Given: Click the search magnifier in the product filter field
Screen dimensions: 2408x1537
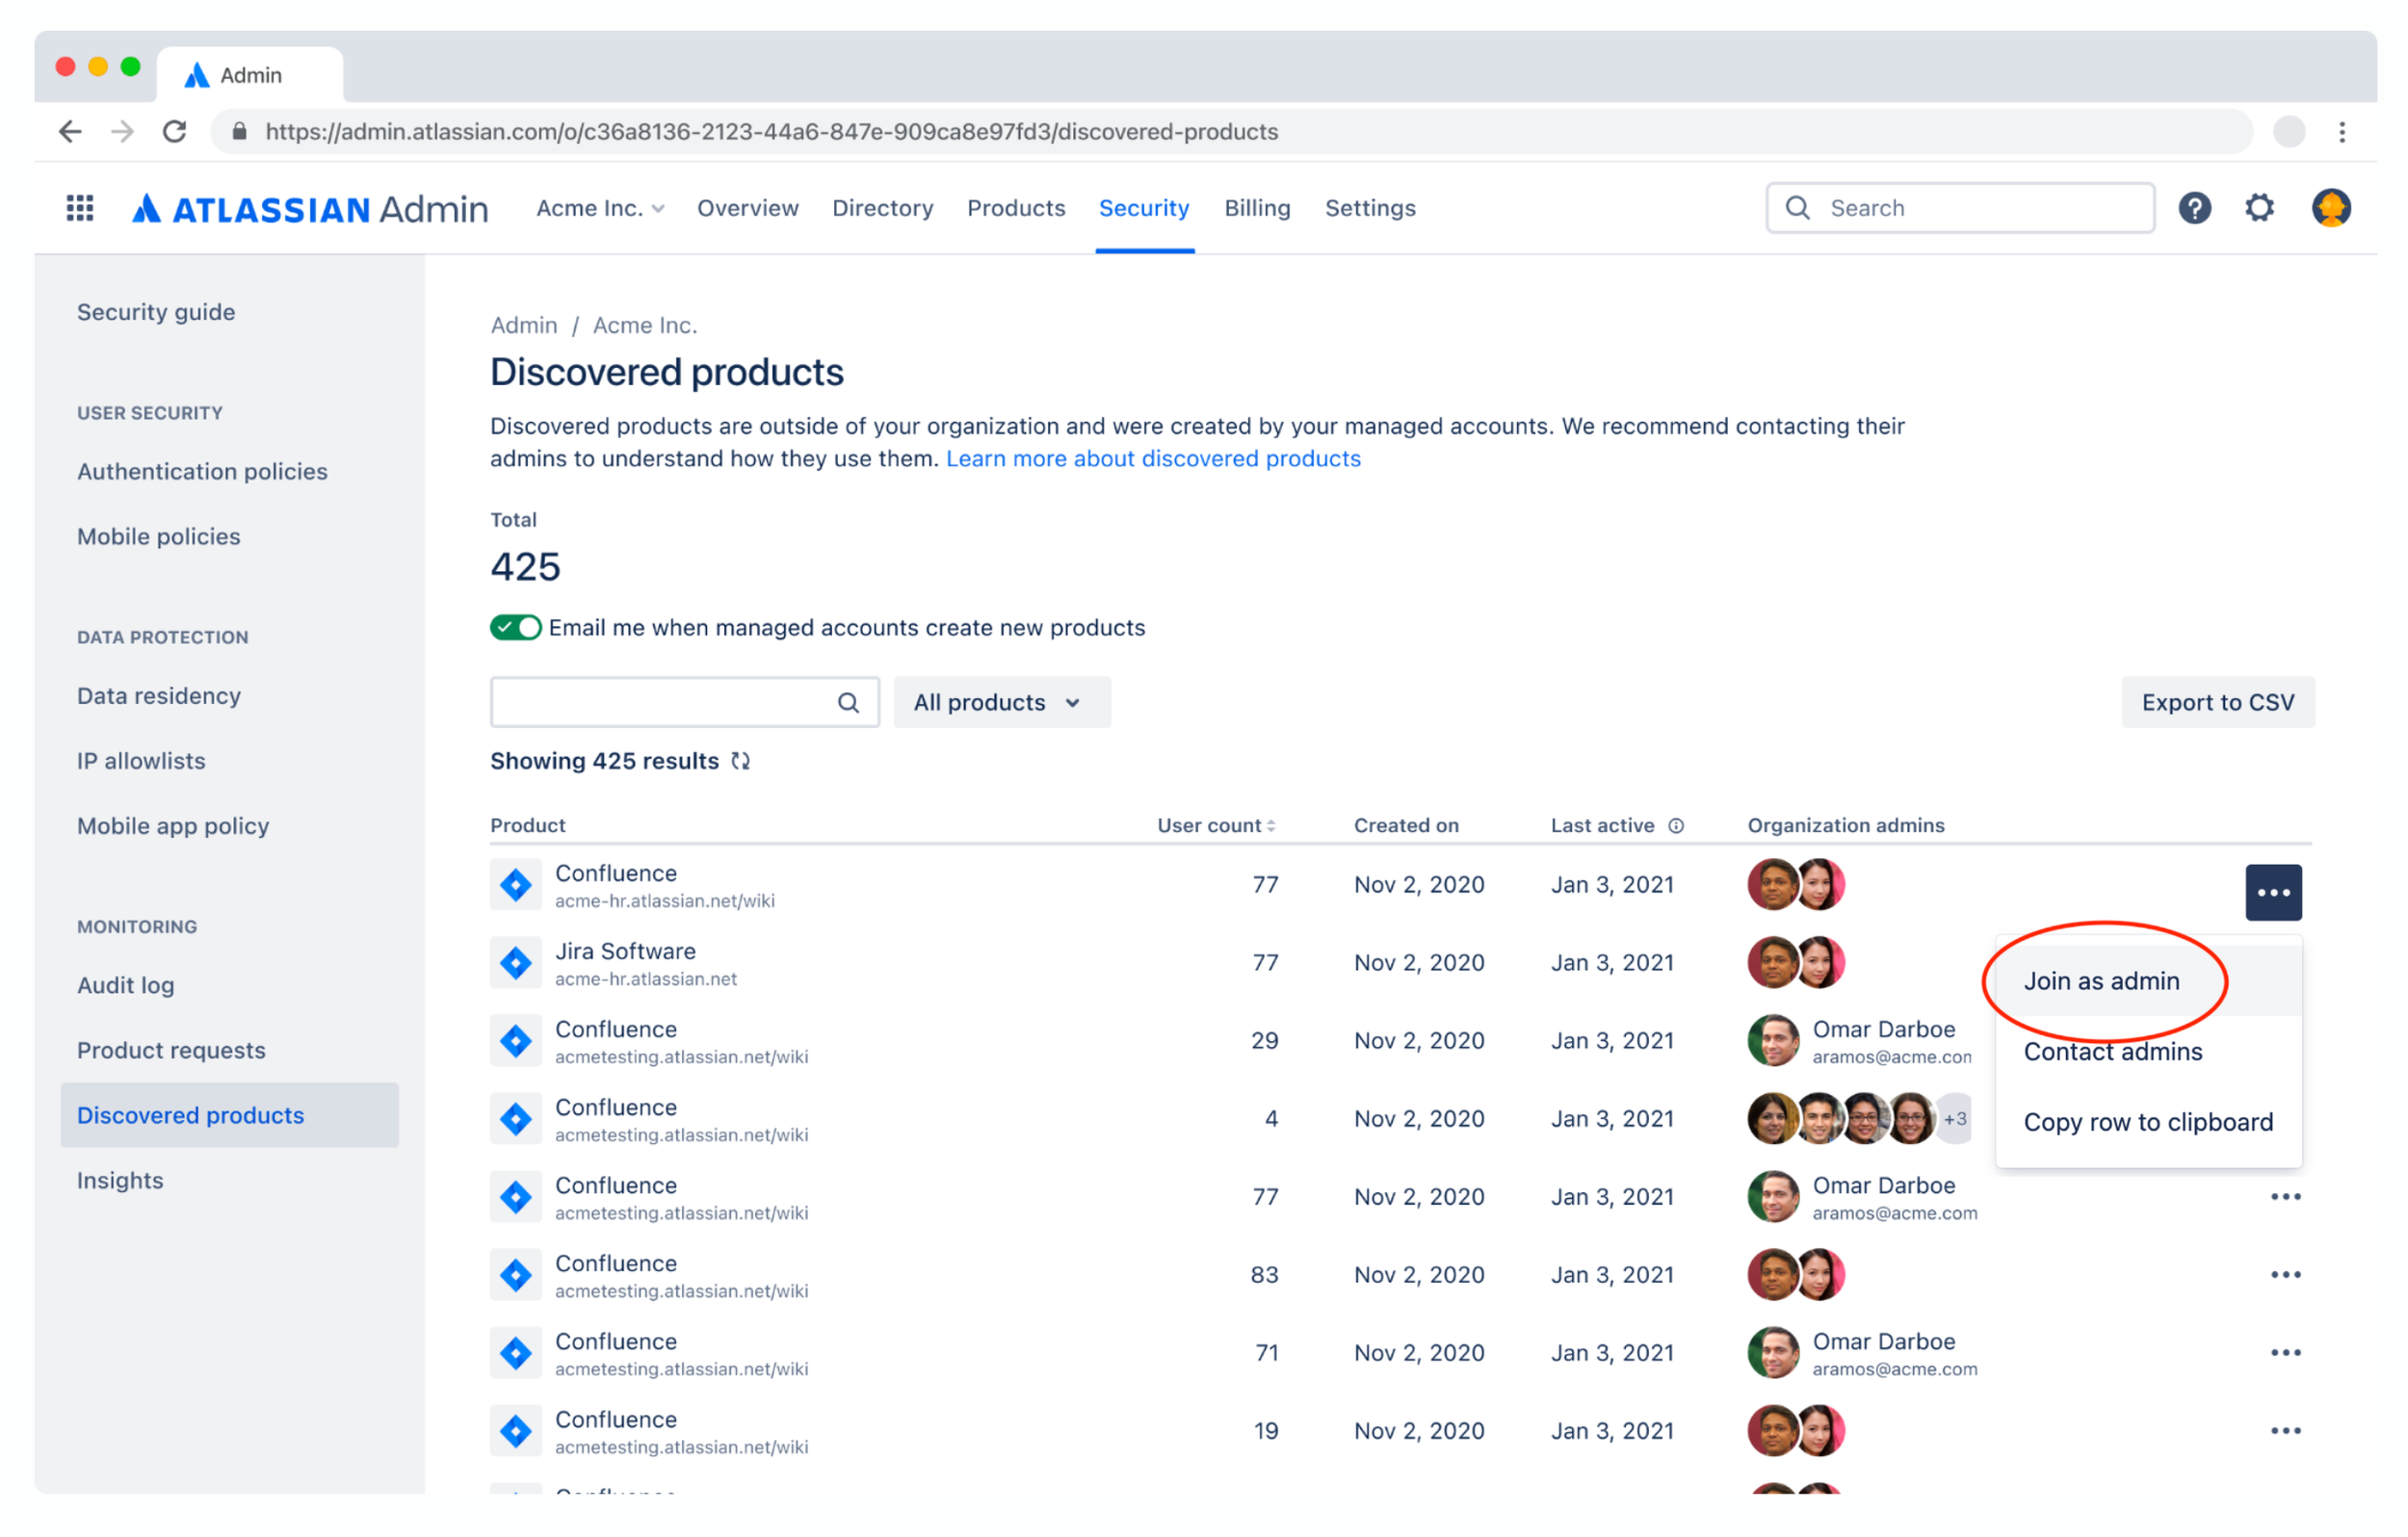Looking at the screenshot, I should pos(849,702).
